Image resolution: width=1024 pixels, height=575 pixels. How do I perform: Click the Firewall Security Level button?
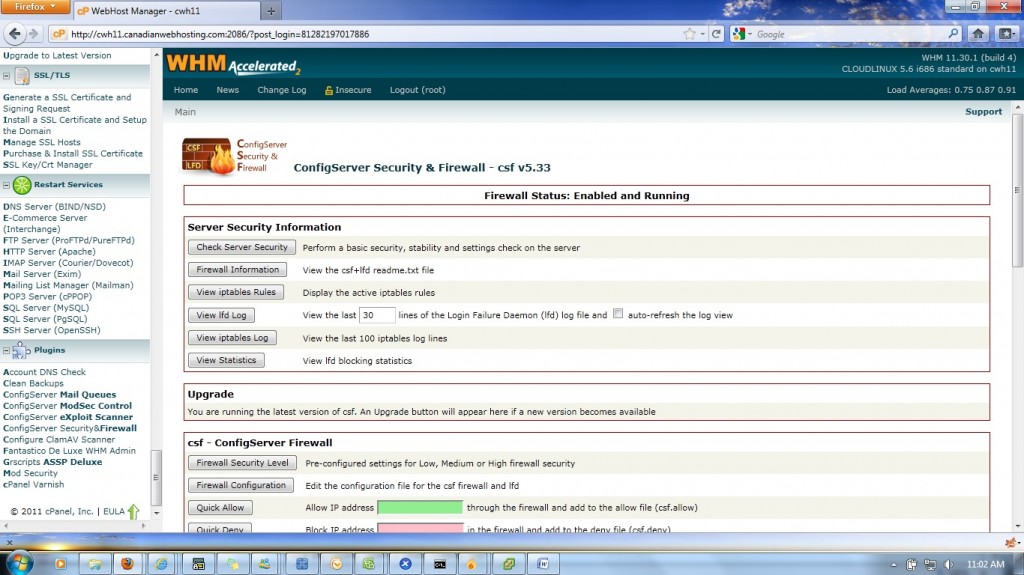242,463
